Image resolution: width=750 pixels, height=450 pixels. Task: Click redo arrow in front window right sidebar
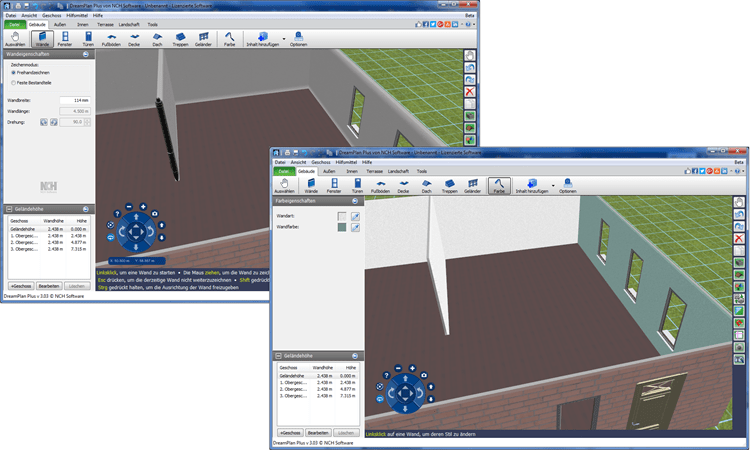(739, 226)
